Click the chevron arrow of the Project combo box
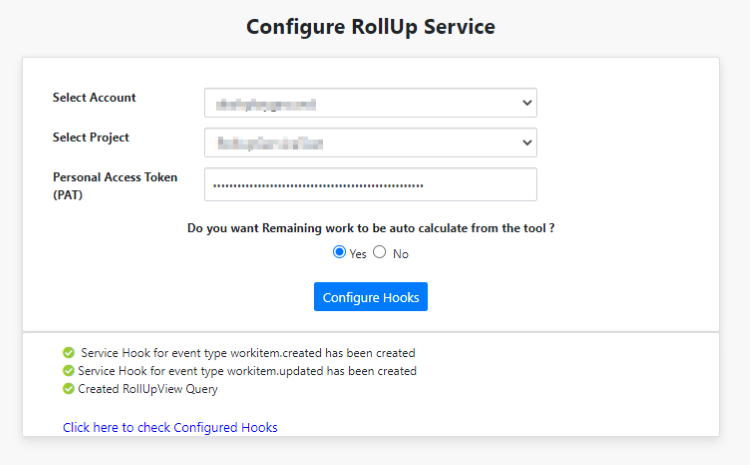The width and height of the screenshot is (750, 465). click(x=527, y=143)
